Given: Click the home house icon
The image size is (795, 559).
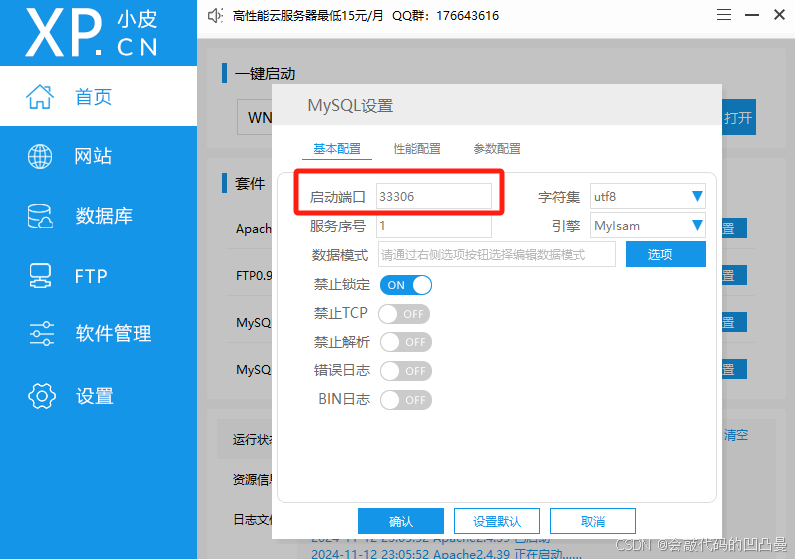Looking at the screenshot, I should pos(40,97).
